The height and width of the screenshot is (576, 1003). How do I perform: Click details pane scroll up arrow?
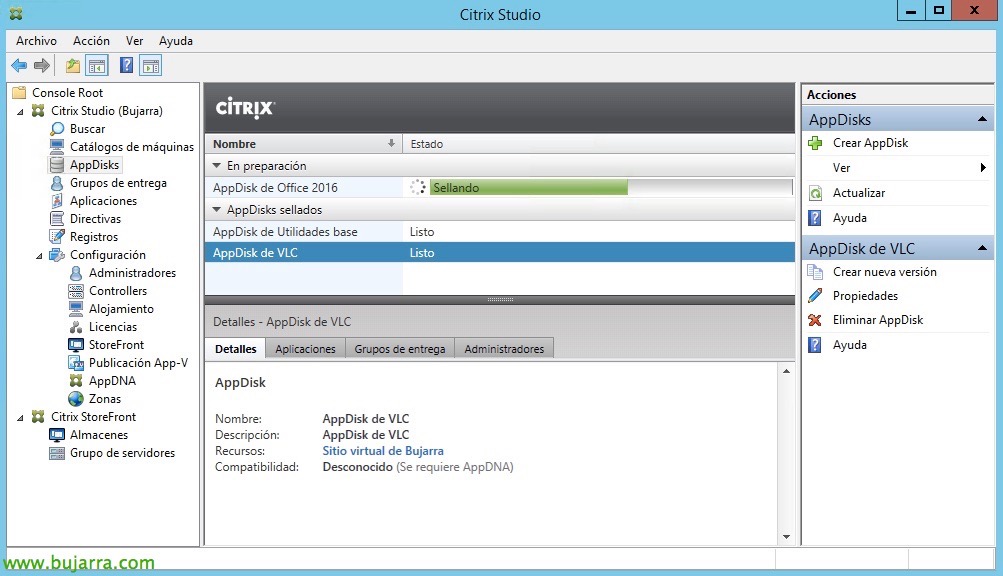[786, 371]
